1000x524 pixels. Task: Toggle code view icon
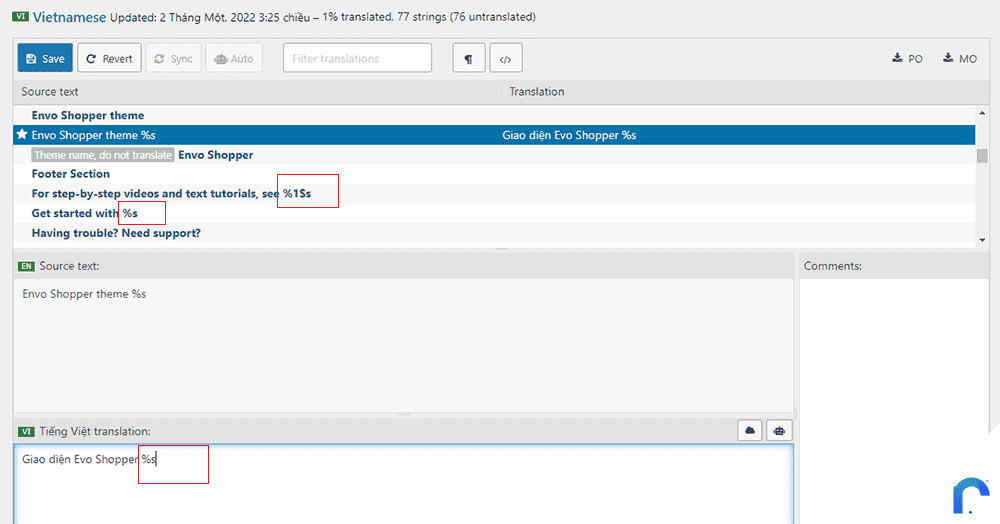point(506,58)
